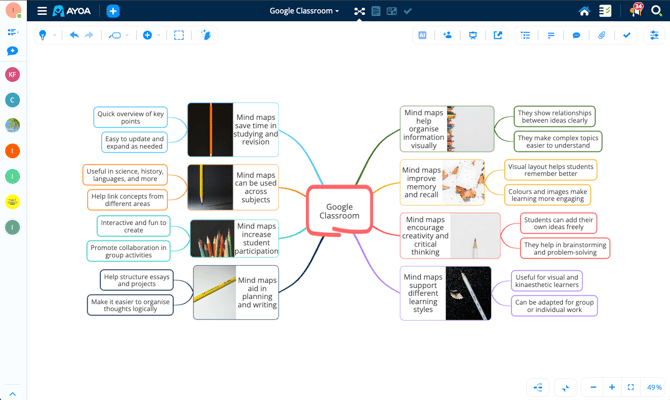
Task: Toggle the comments chat panel
Action: [576, 35]
